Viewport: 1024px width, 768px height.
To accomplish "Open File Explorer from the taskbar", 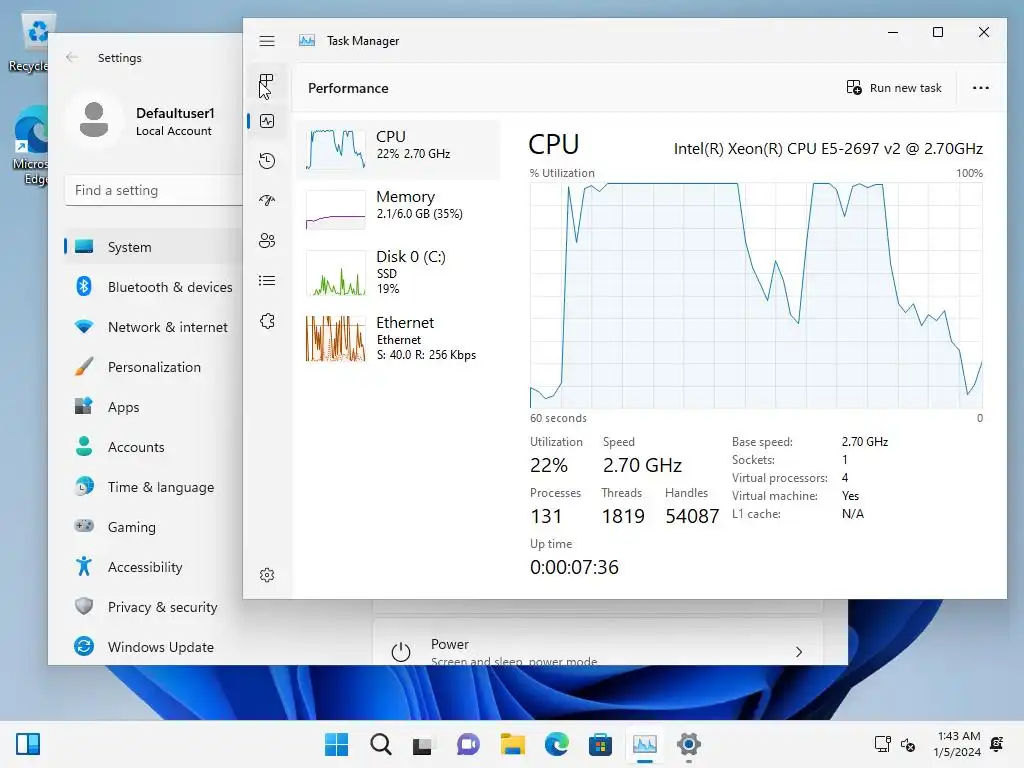I will (512, 744).
